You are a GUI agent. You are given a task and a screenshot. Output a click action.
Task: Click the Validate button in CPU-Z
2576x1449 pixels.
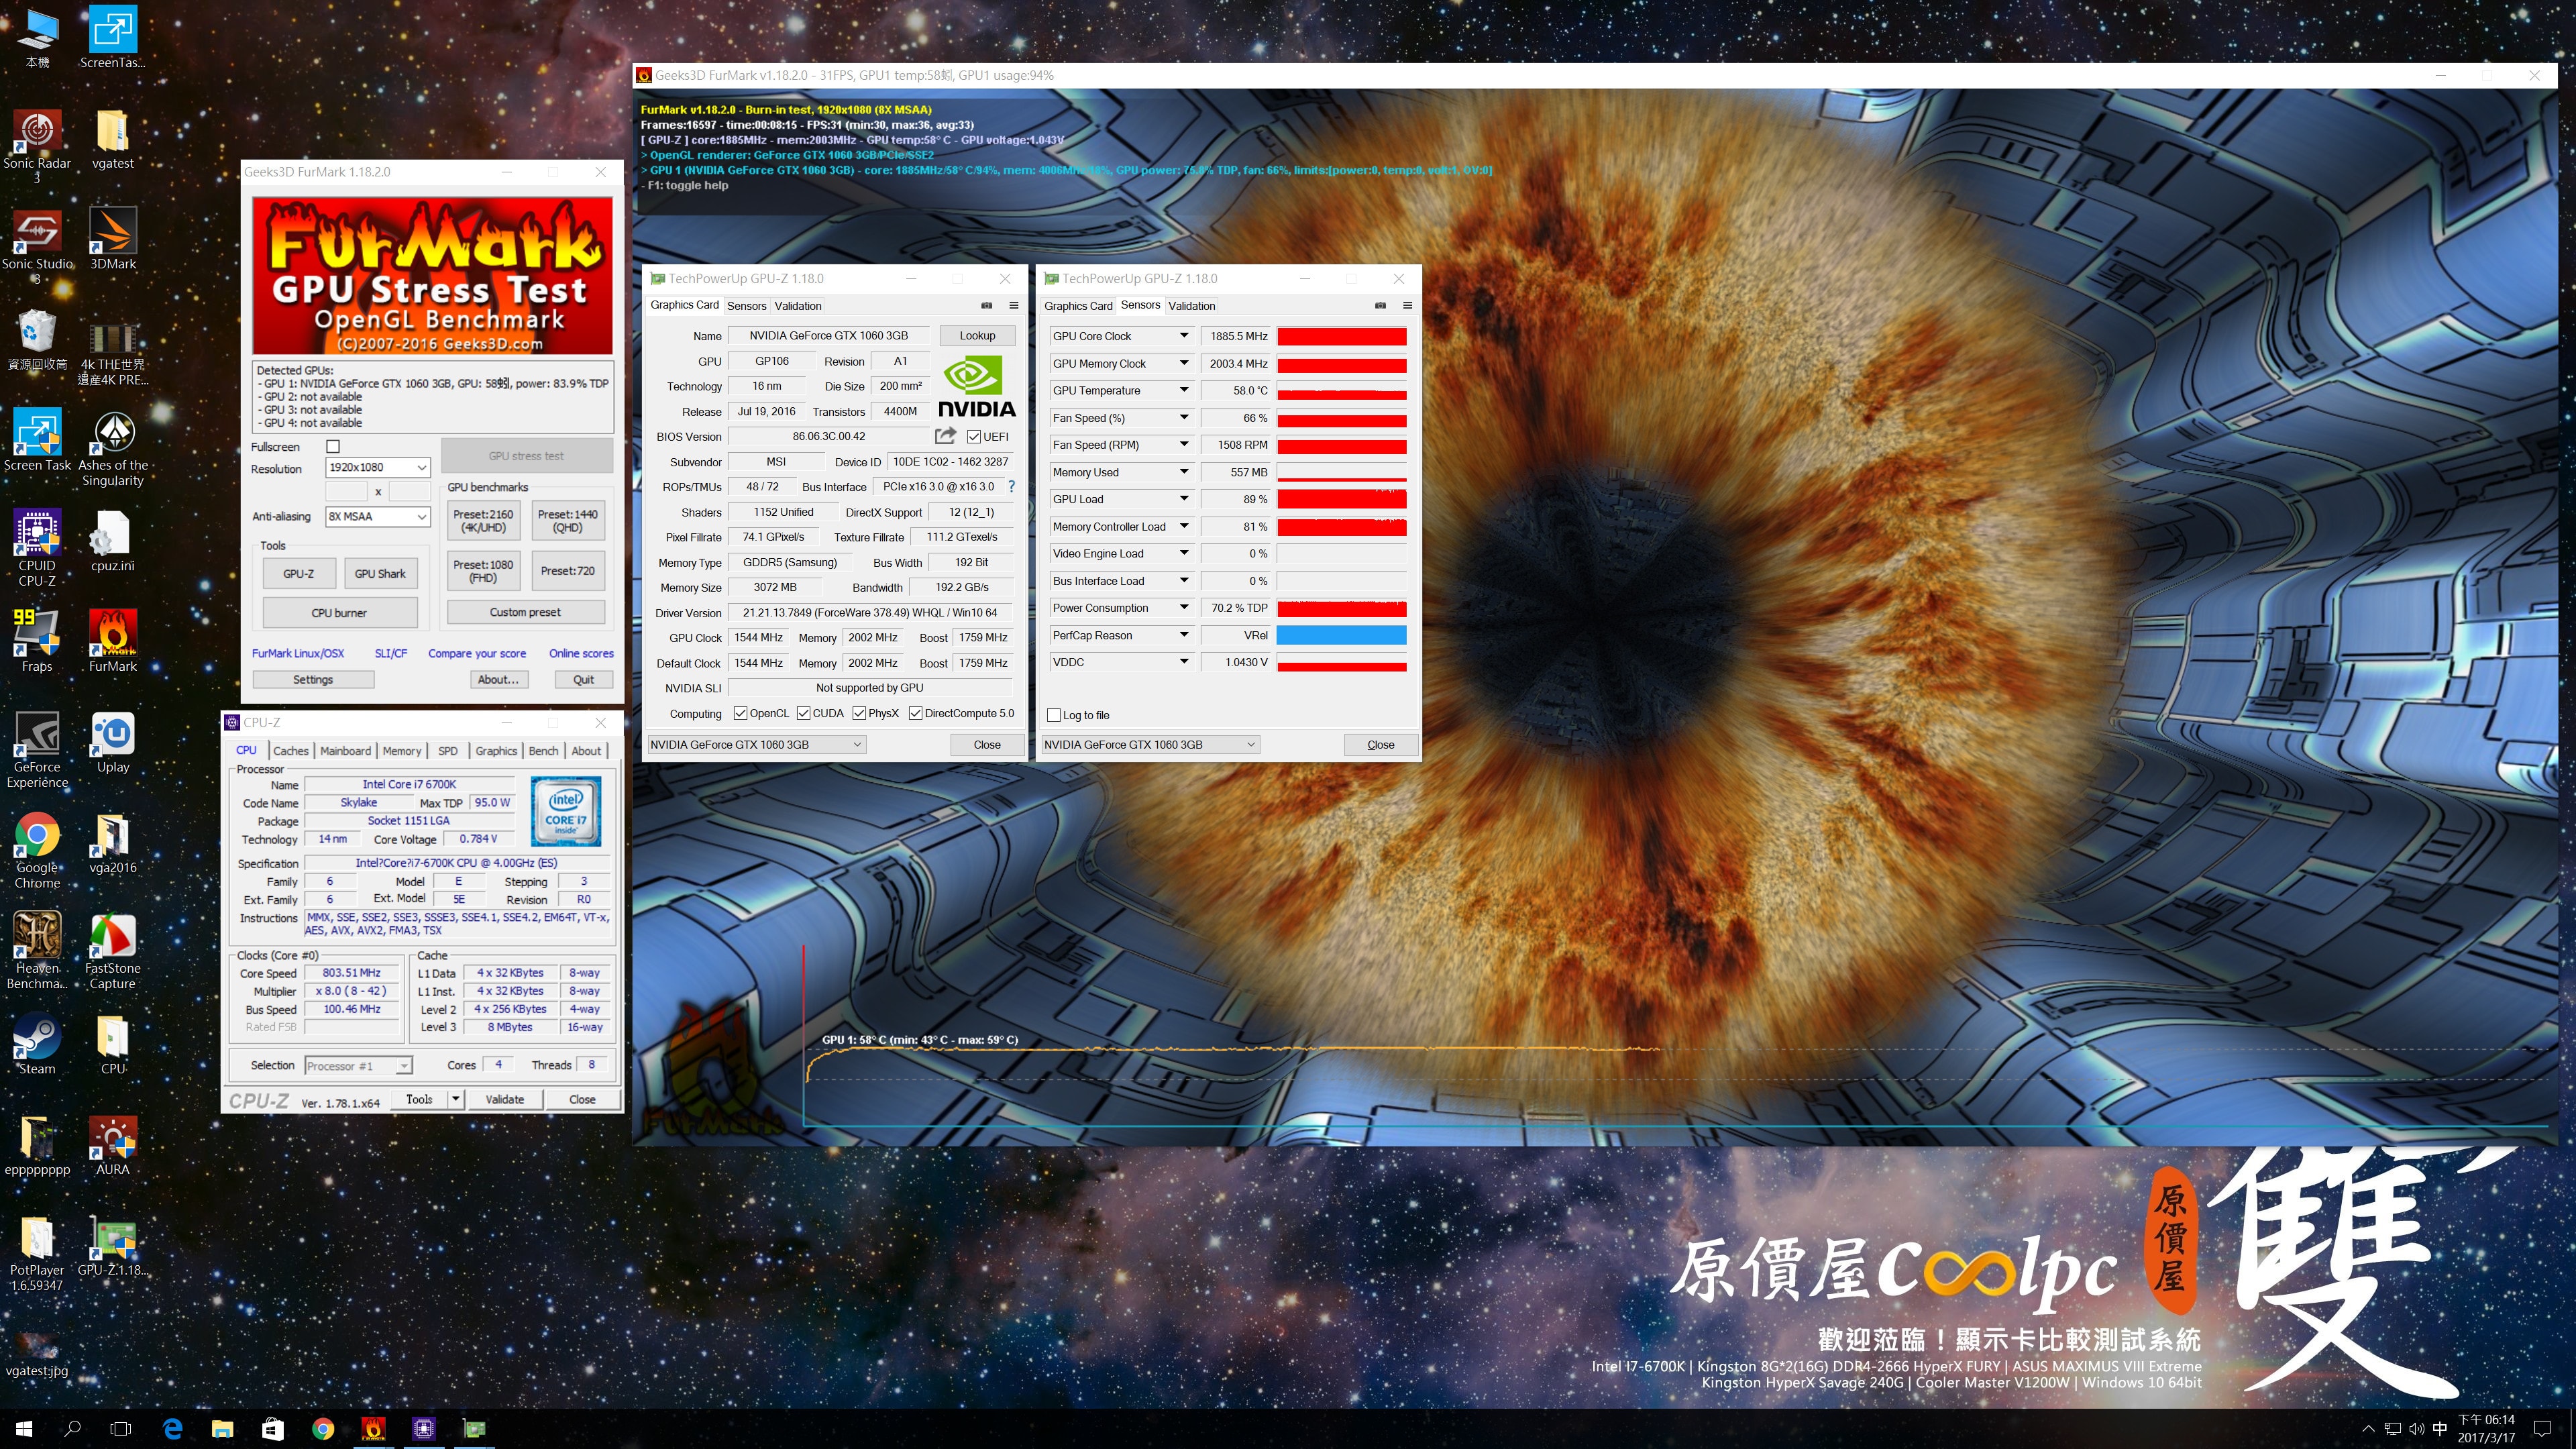click(x=504, y=1099)
